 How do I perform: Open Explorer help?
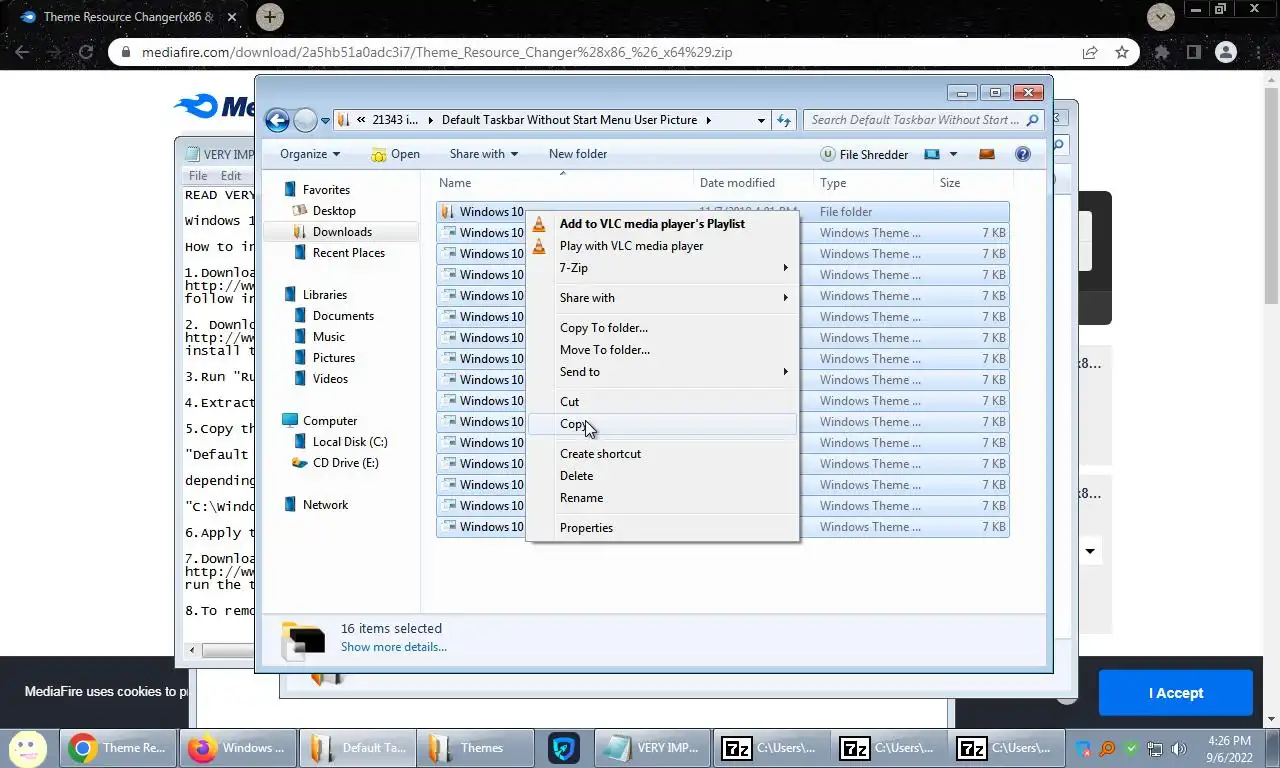[x=1022, y=154]
